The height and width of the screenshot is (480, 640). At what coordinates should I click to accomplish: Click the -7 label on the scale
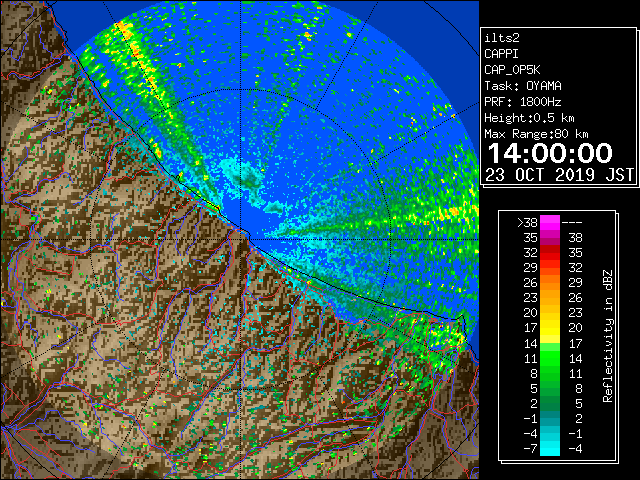[x=530, y=449]
